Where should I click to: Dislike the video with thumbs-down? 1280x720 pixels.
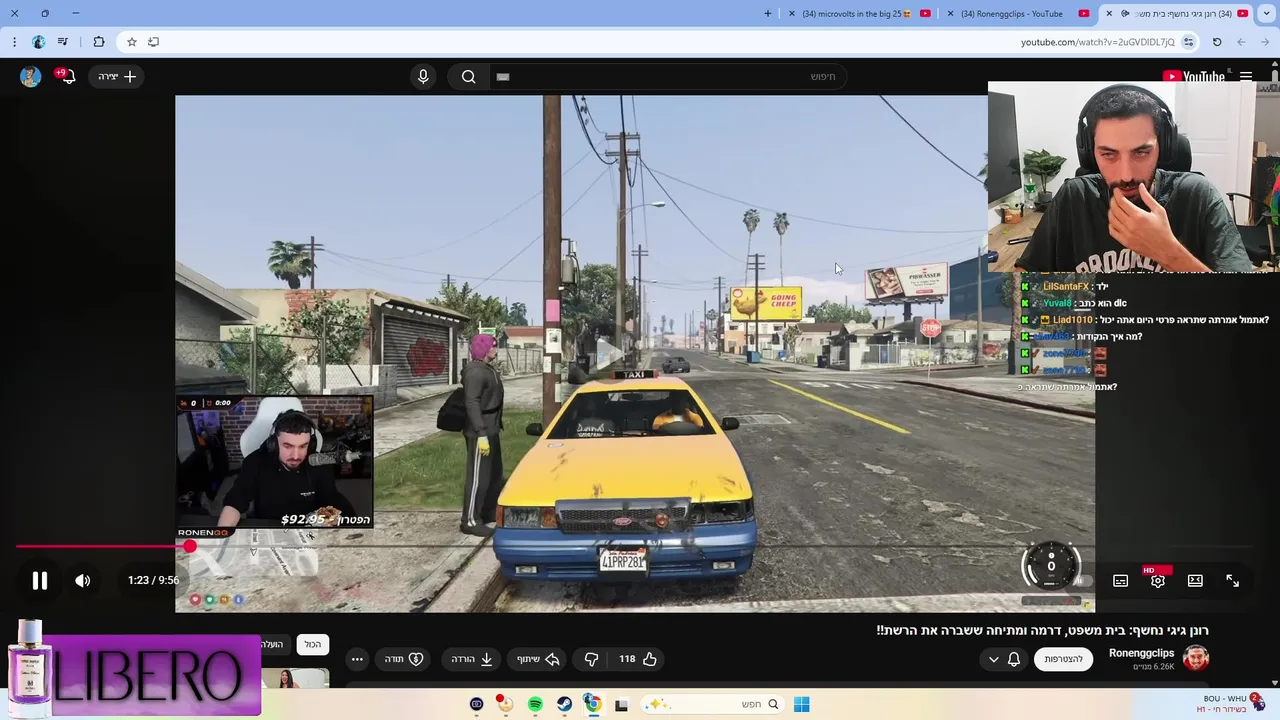pos(591,659)
